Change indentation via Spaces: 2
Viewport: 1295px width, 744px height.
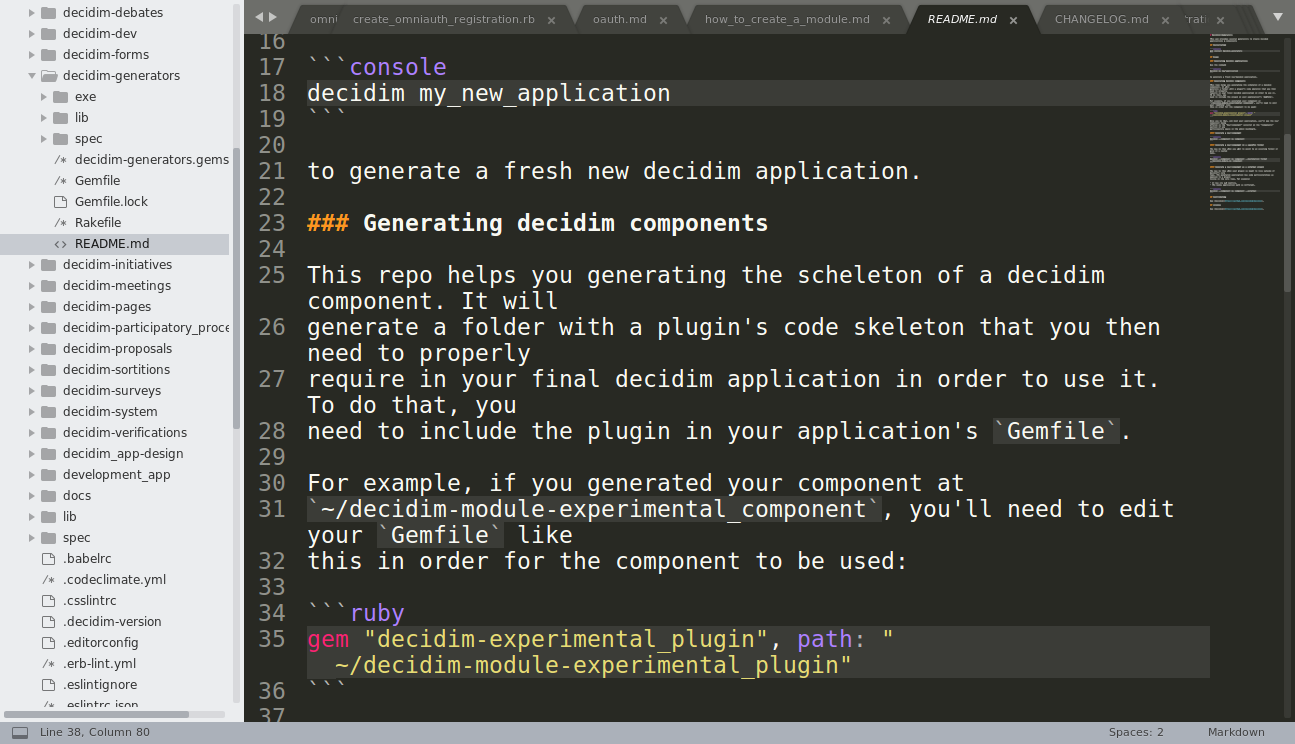coord(1136,732)
